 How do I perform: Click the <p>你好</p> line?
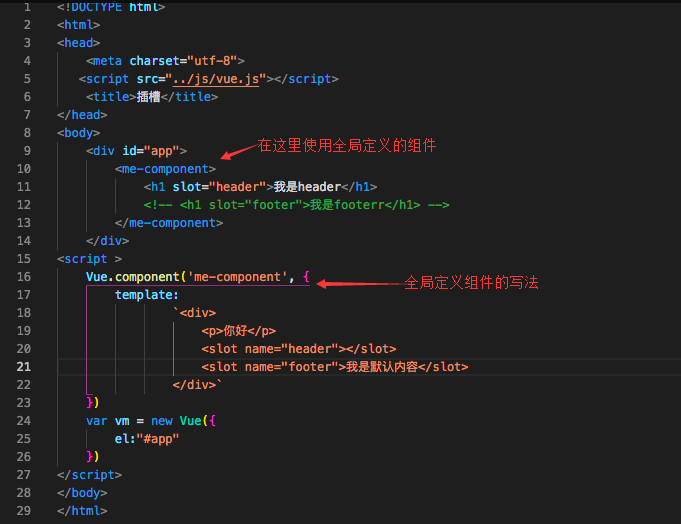point(238,331)
